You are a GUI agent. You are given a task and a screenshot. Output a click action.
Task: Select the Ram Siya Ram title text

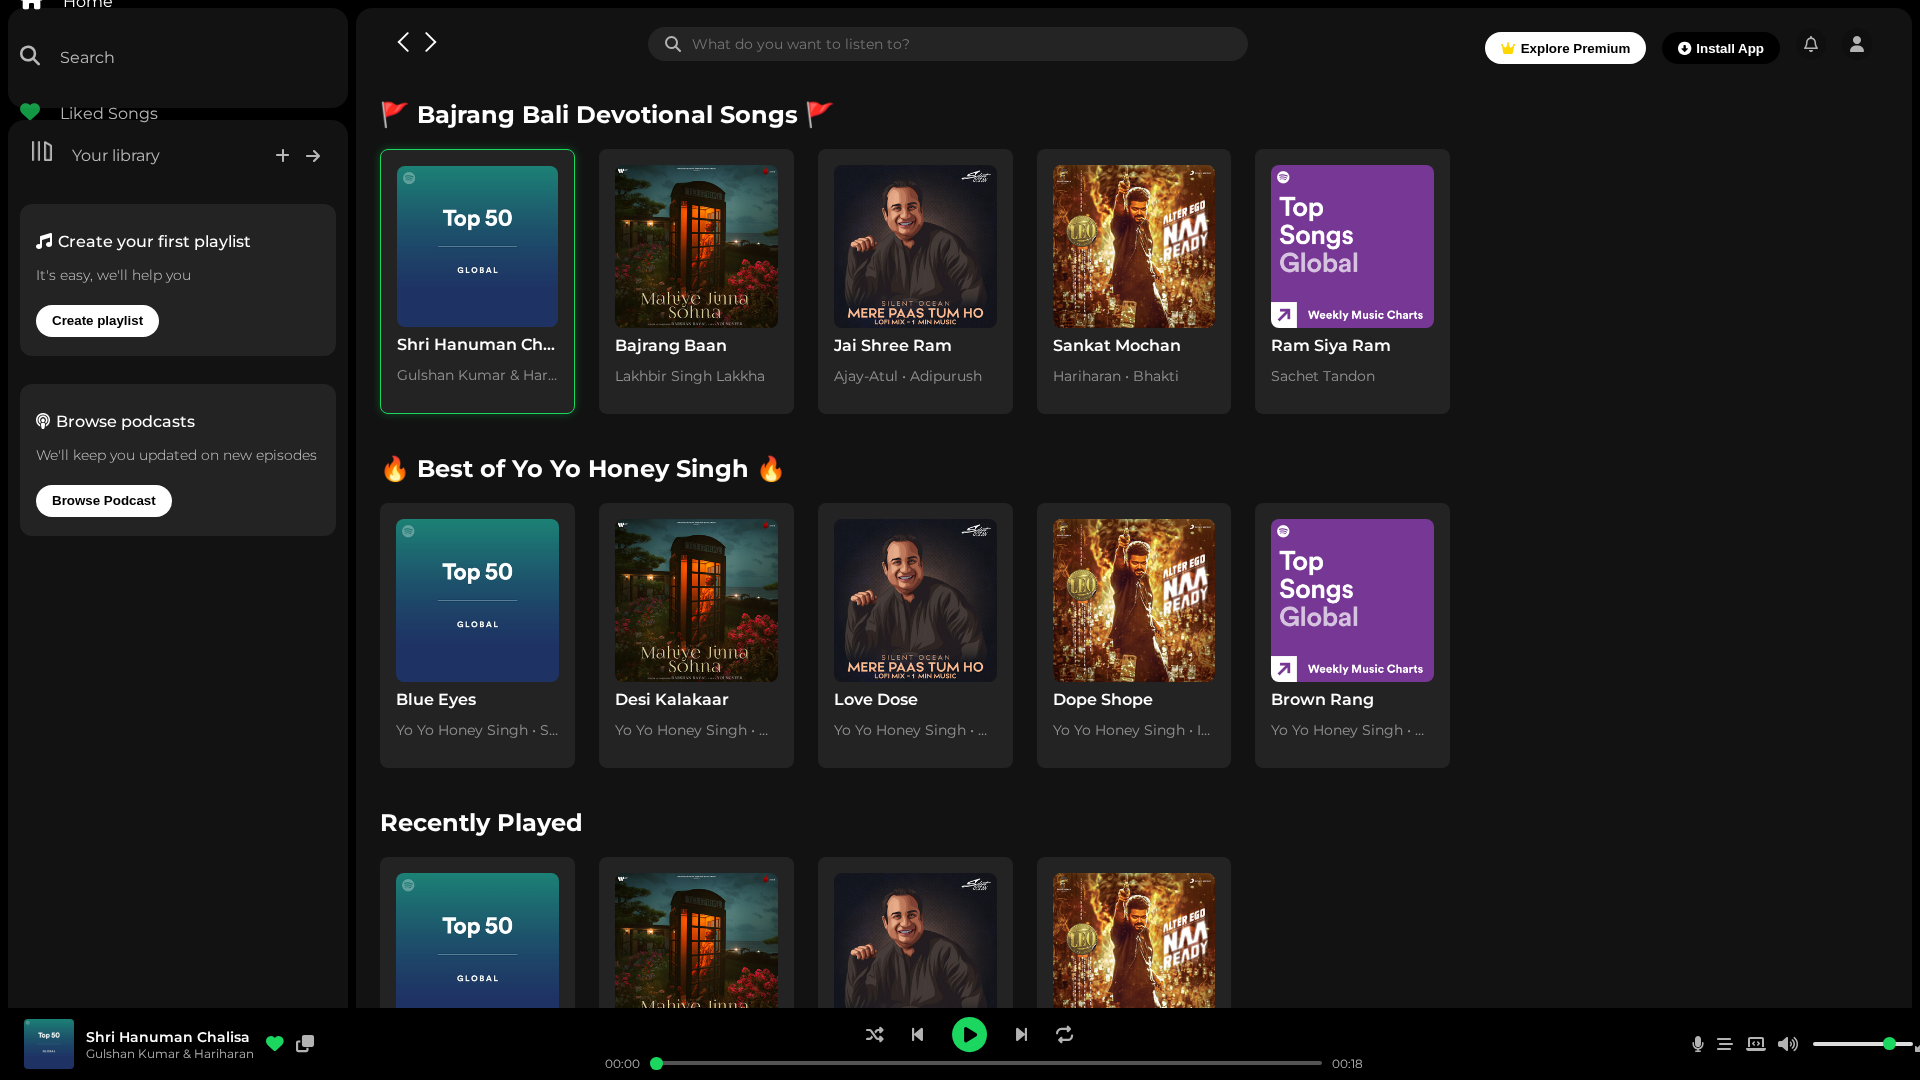point(1330,345)
